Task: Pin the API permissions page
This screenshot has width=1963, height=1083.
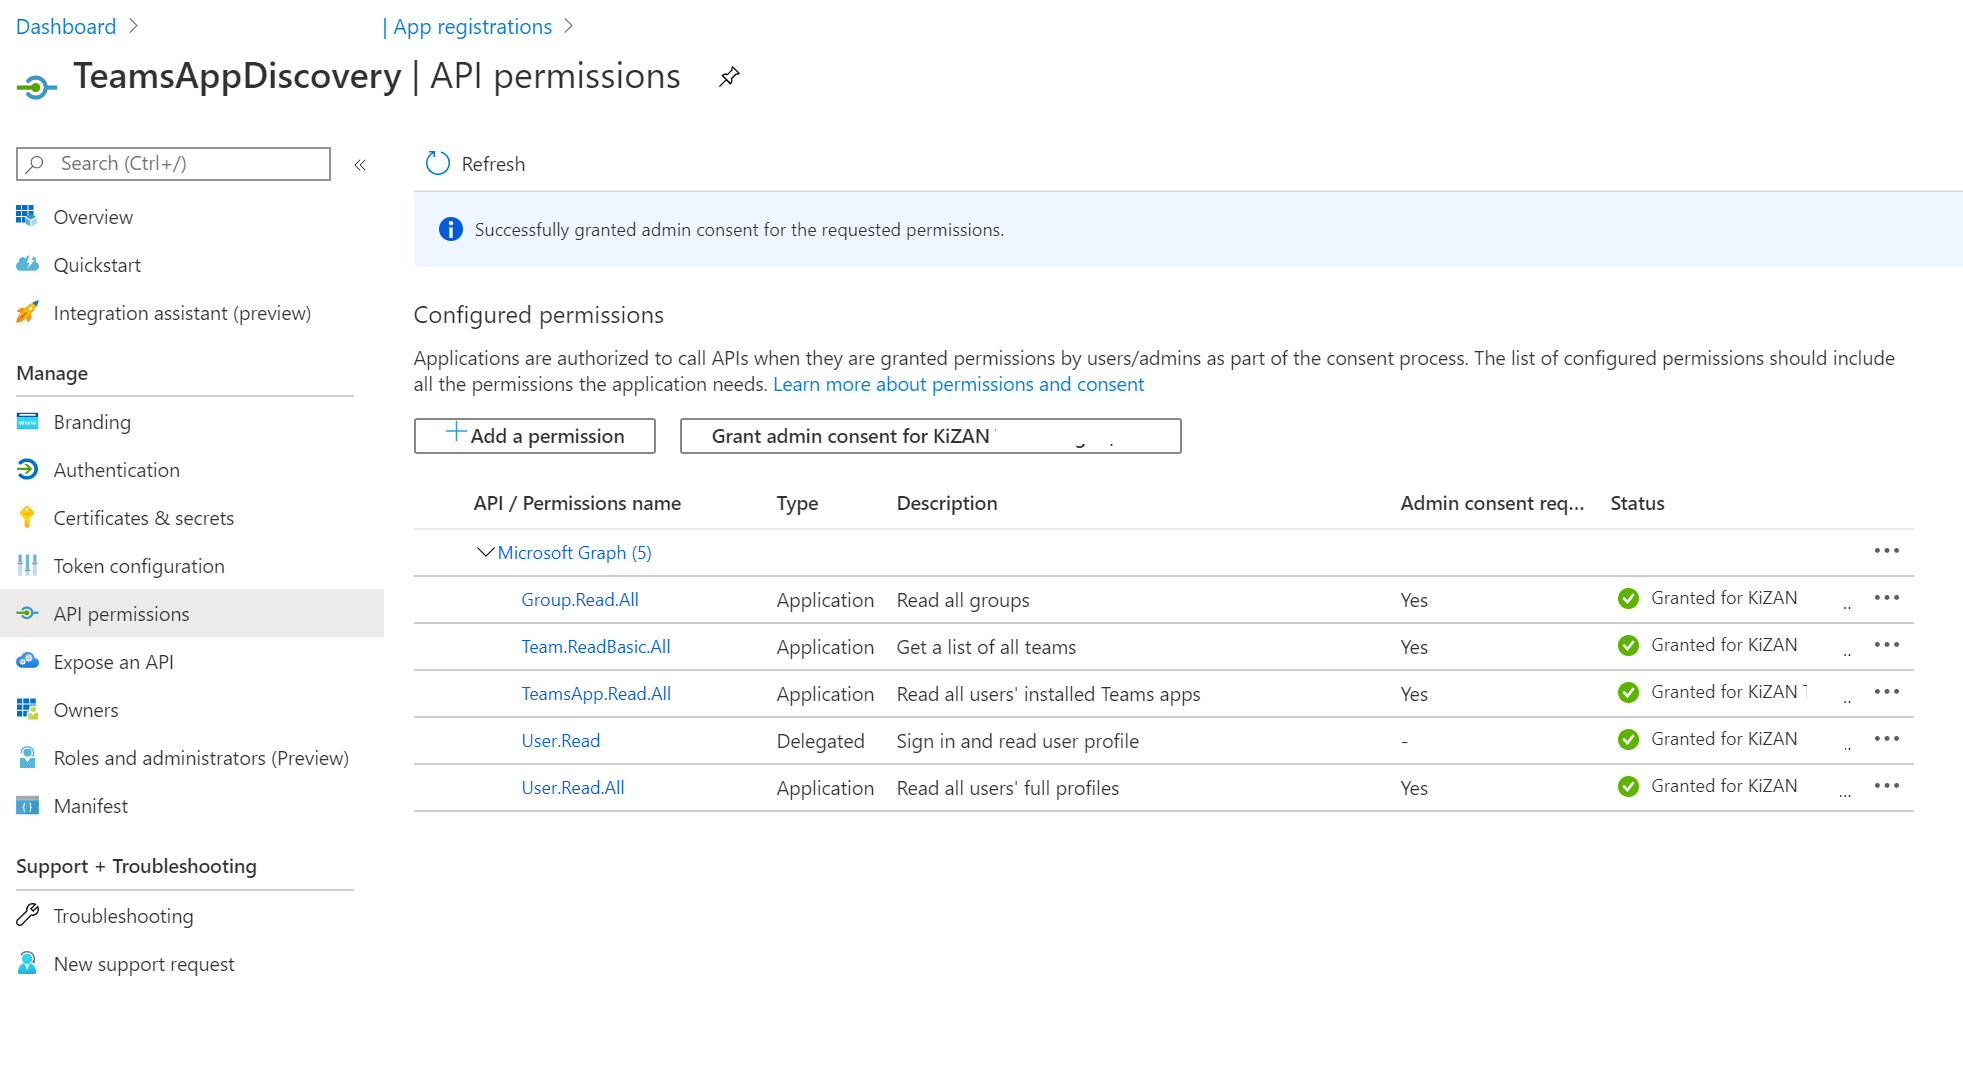Action: click(729, 77)
